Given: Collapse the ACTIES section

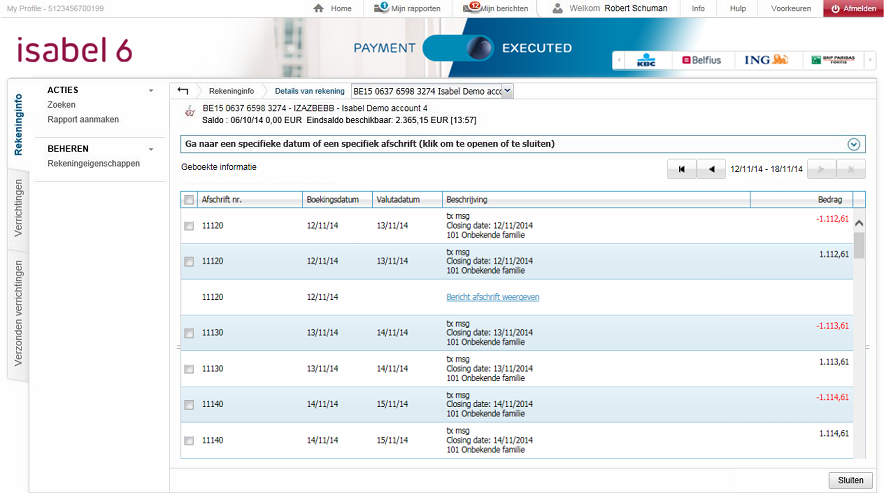Looking at the screenshot, I should (151, 90).
